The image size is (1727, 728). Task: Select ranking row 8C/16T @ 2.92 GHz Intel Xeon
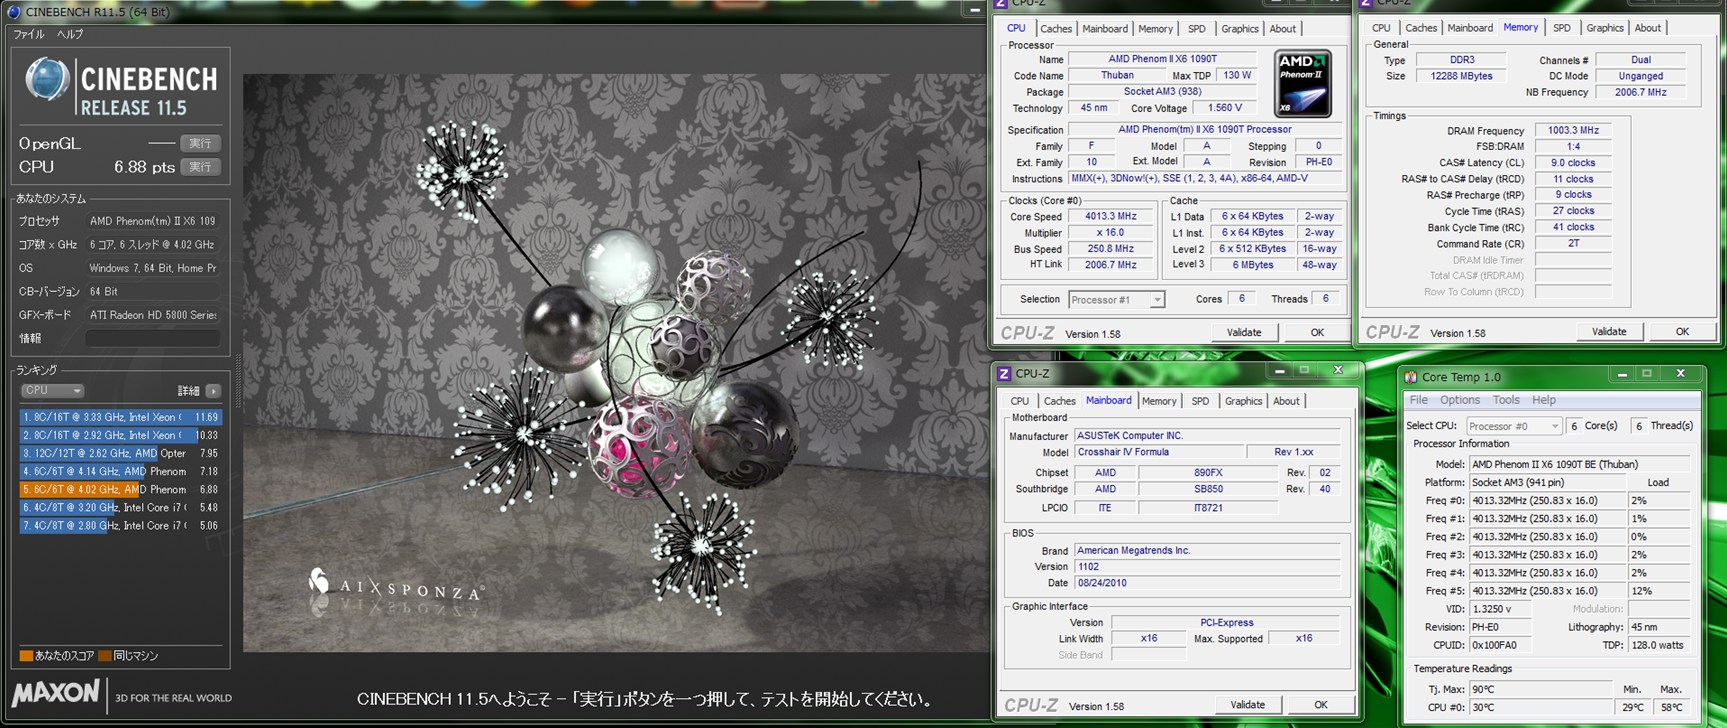click(x=121, y=435)
